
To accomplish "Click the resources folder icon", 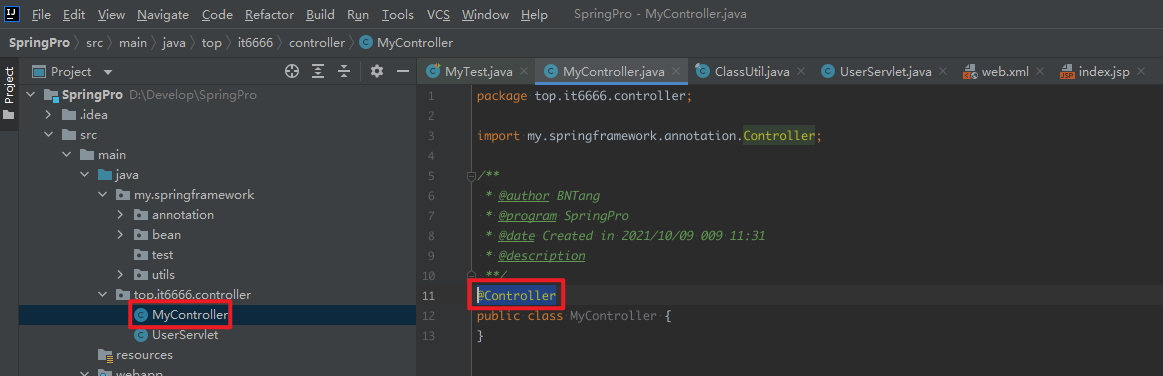I will click(105, 355).
